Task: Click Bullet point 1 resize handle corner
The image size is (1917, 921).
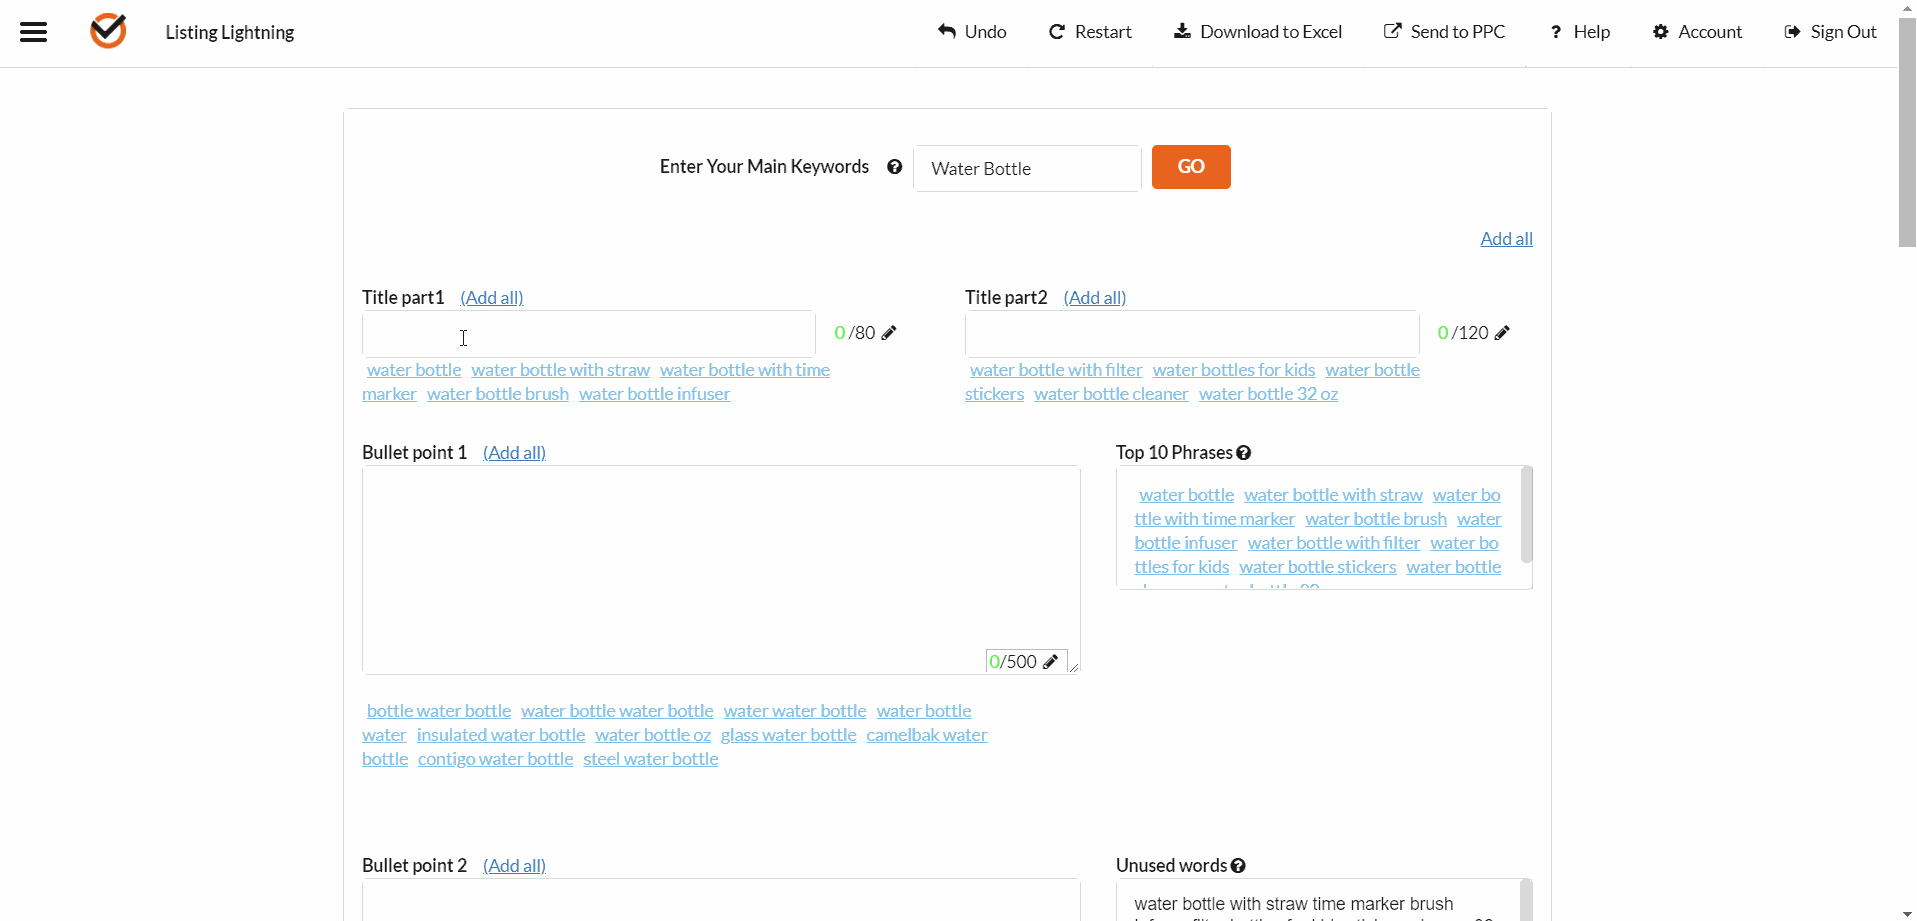Action: pos(1074,668)
